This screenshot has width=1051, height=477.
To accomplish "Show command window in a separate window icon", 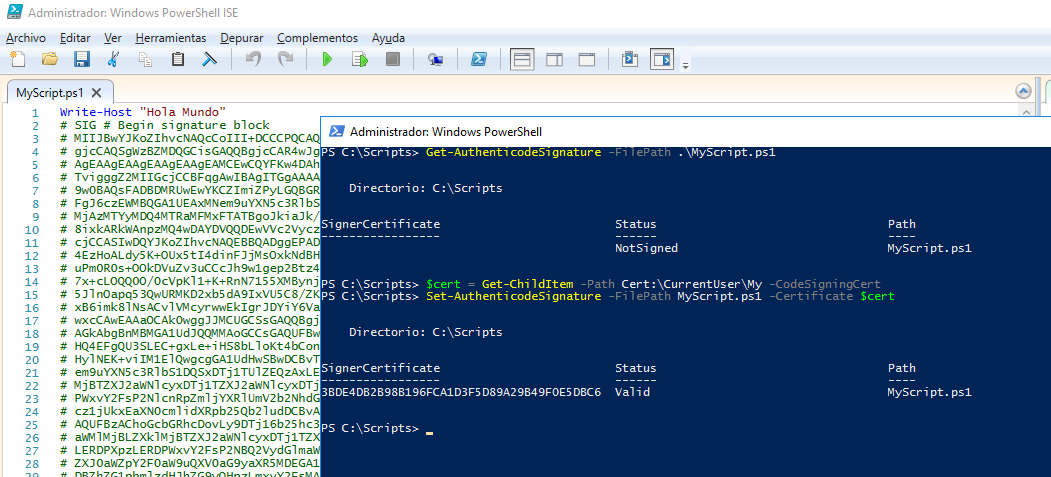I will tap(629, 59).
